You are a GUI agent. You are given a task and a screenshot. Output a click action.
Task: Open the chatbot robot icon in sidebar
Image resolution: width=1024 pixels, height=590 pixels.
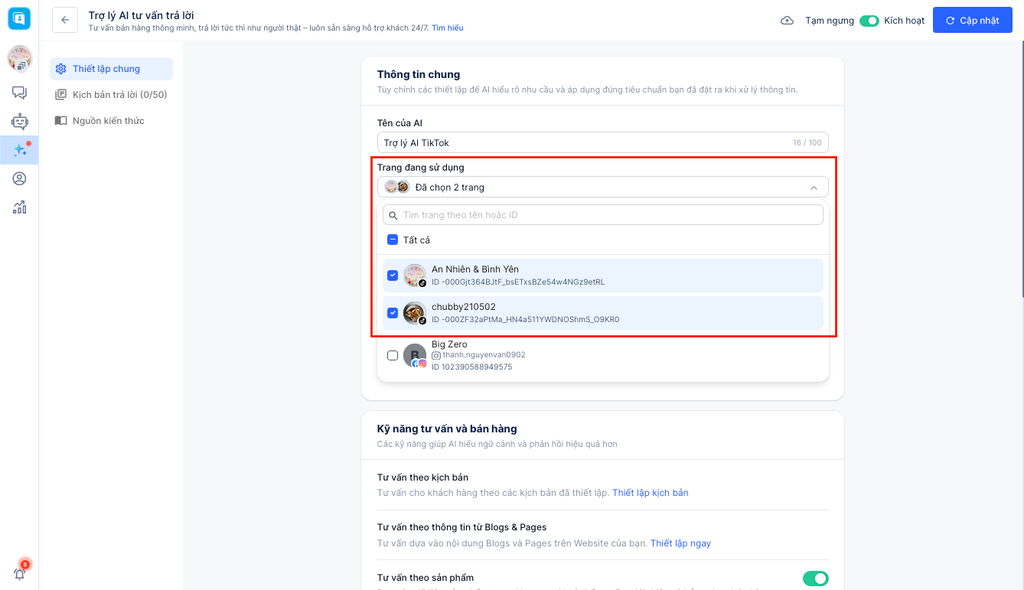click(x=19, y=121)
